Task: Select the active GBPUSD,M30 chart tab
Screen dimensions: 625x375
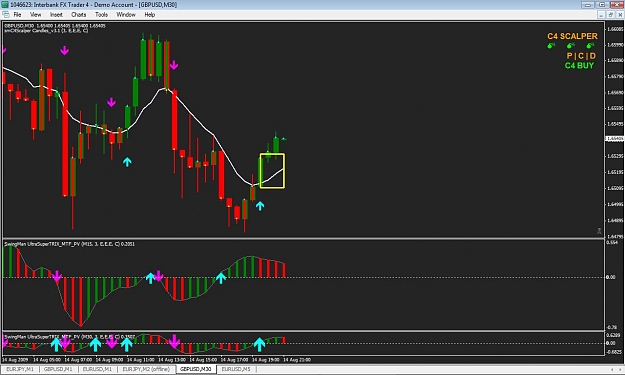Action: [x=196, y=369]
